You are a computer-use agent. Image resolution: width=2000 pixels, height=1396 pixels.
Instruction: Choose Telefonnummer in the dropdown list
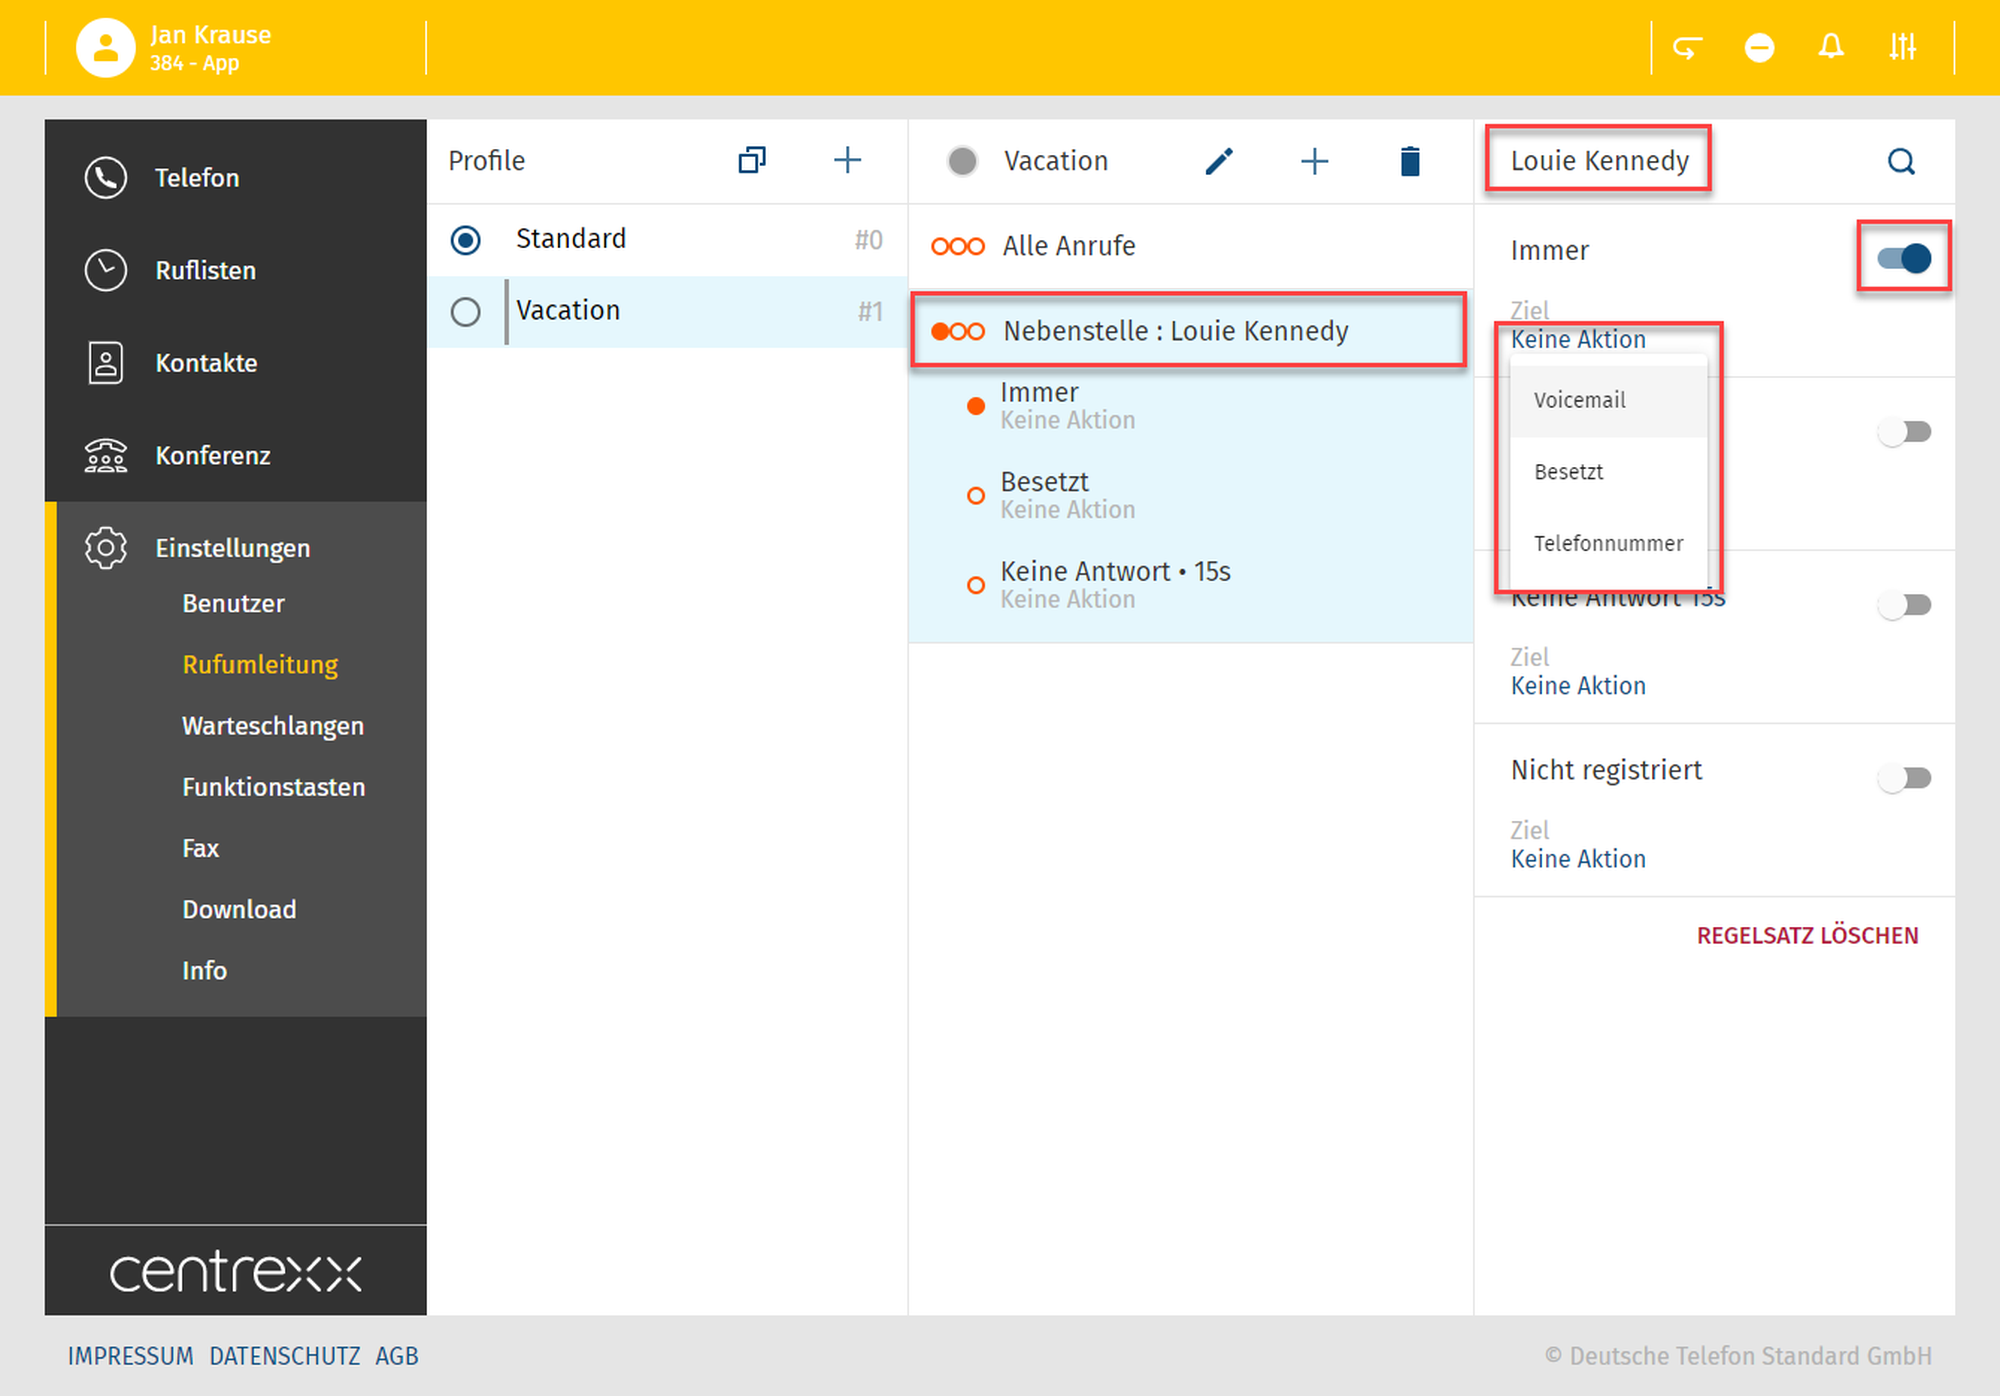point(1608,544)
